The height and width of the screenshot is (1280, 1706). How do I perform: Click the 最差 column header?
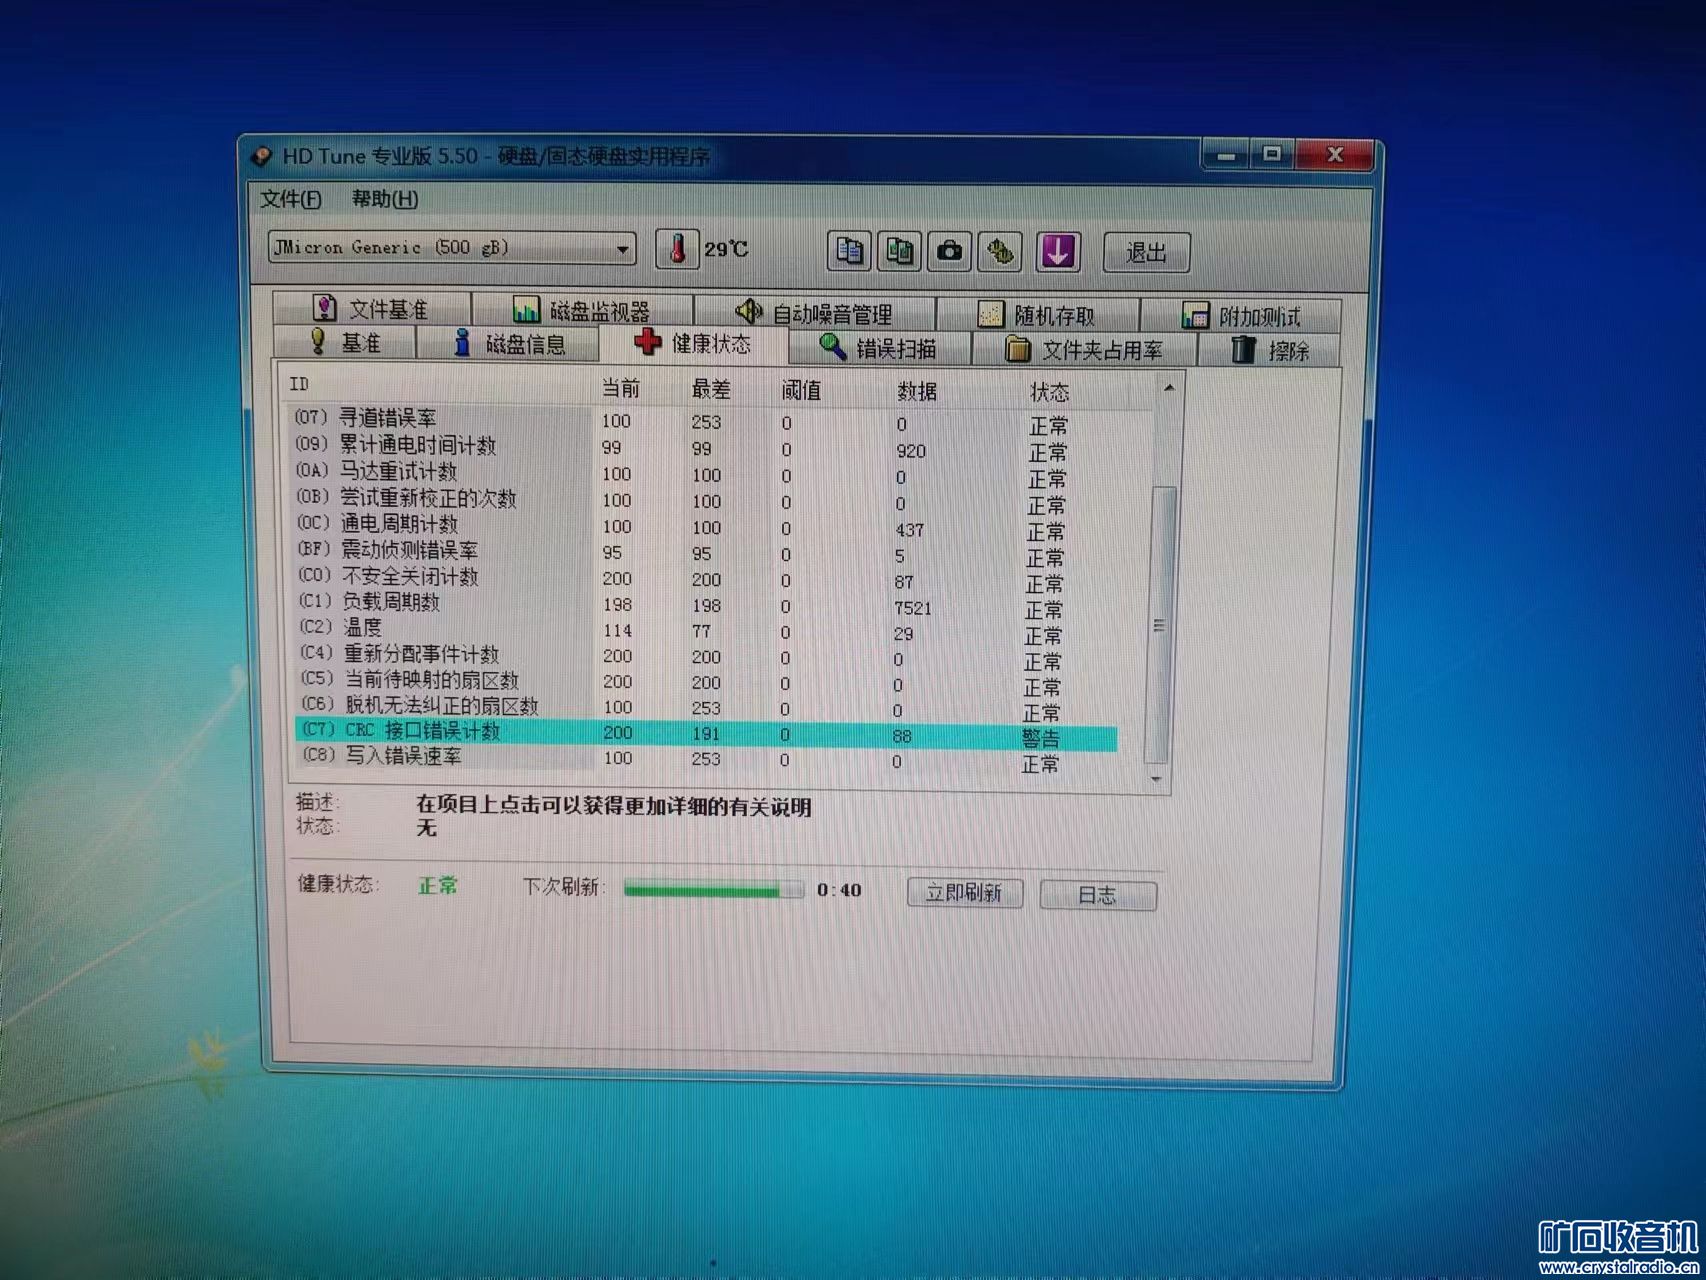(711, 389)
